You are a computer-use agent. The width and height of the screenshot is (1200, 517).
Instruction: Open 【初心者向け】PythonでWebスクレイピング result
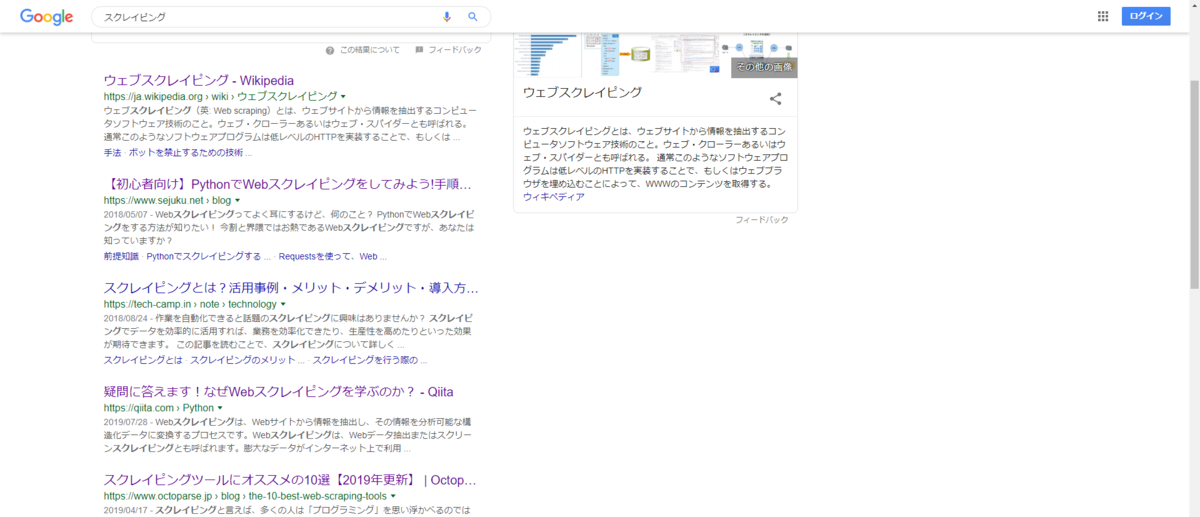(287, 185)
